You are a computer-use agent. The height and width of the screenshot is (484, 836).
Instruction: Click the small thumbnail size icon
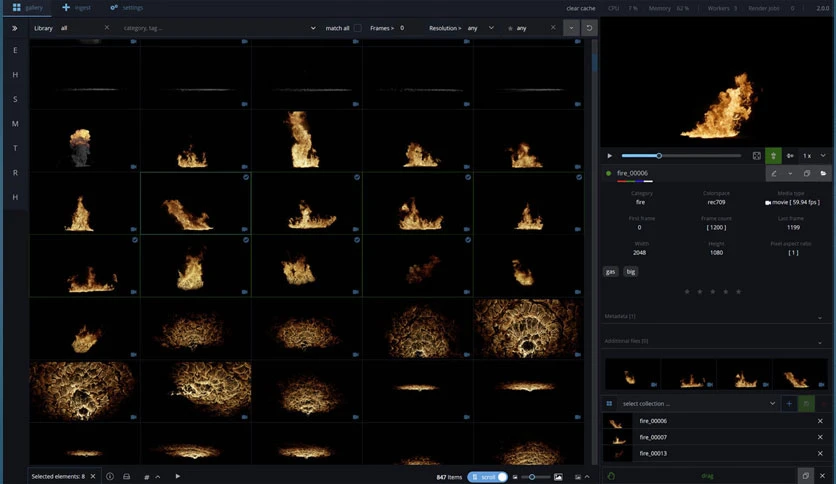515,477
